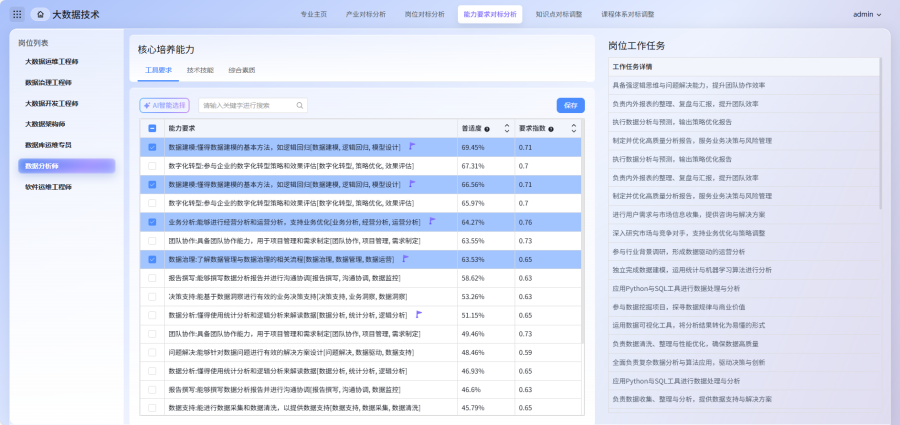Viewport: 900px width, 425px height.
Task: Open the admin user dropdown
Action: [x=866, y=14]
